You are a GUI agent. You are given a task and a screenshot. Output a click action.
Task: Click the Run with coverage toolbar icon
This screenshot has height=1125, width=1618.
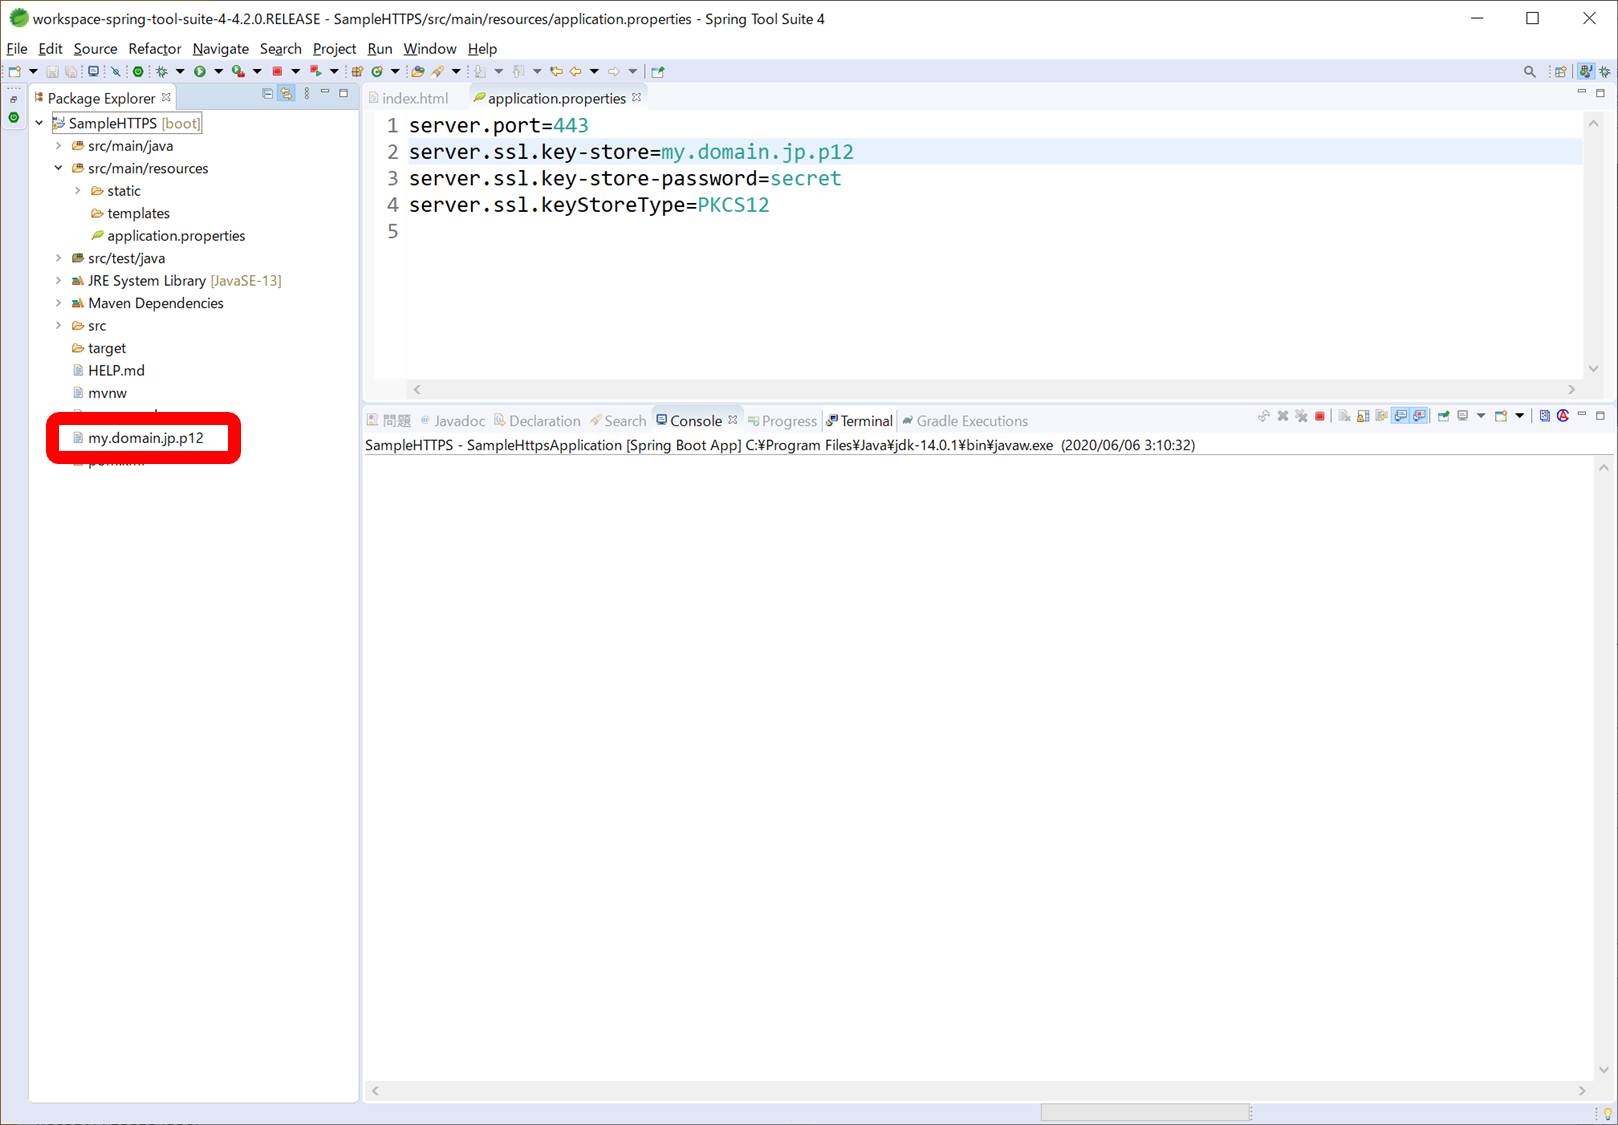238,72
